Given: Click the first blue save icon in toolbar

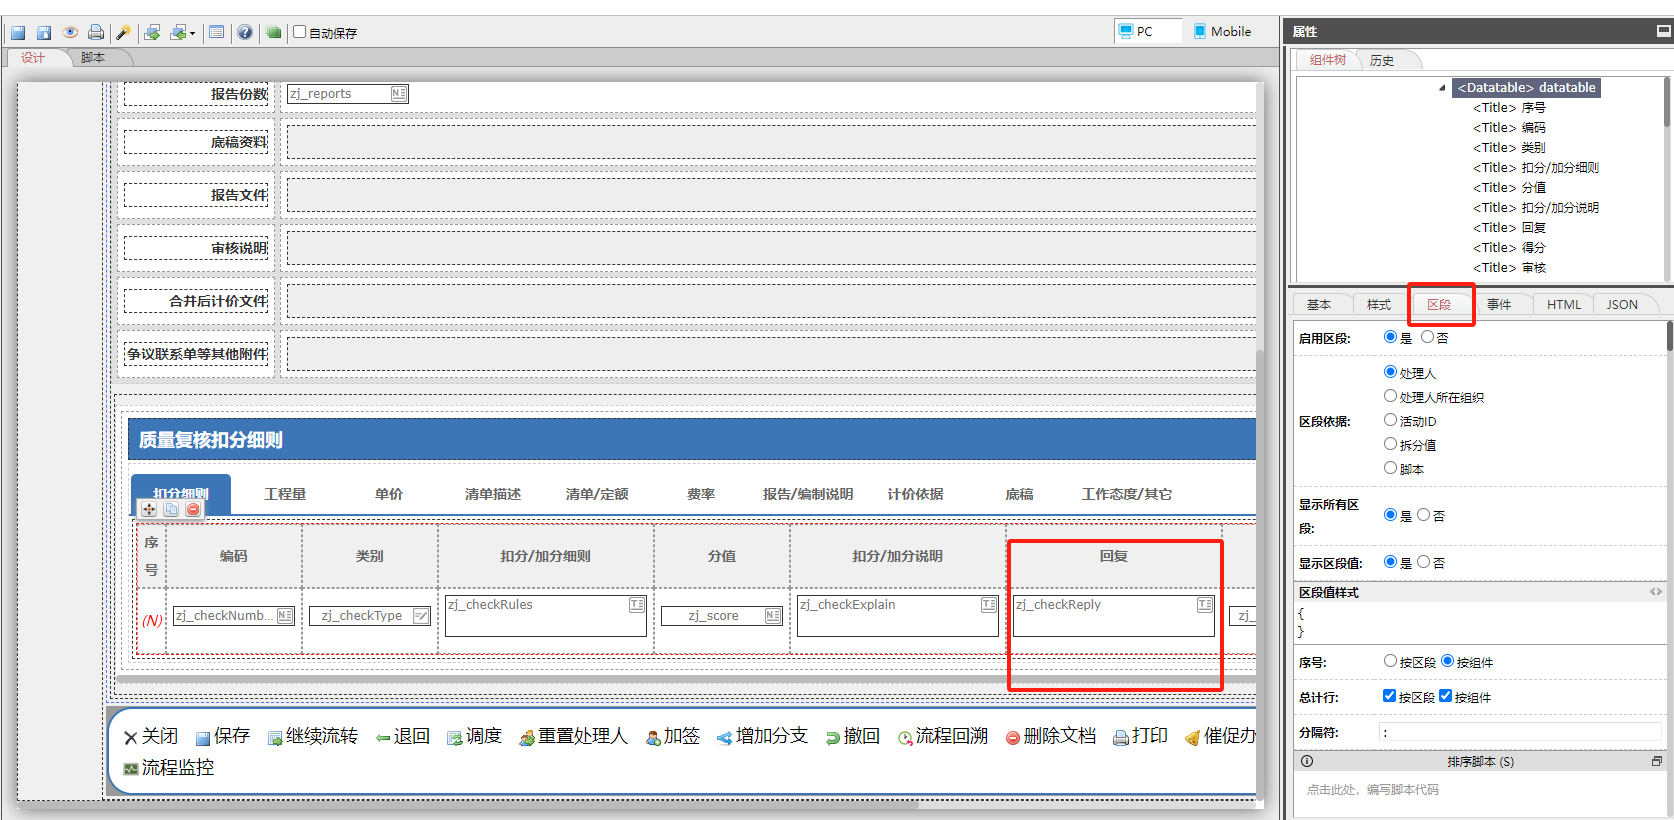Looking at the screenshot, I should click(x=18, y=33).
